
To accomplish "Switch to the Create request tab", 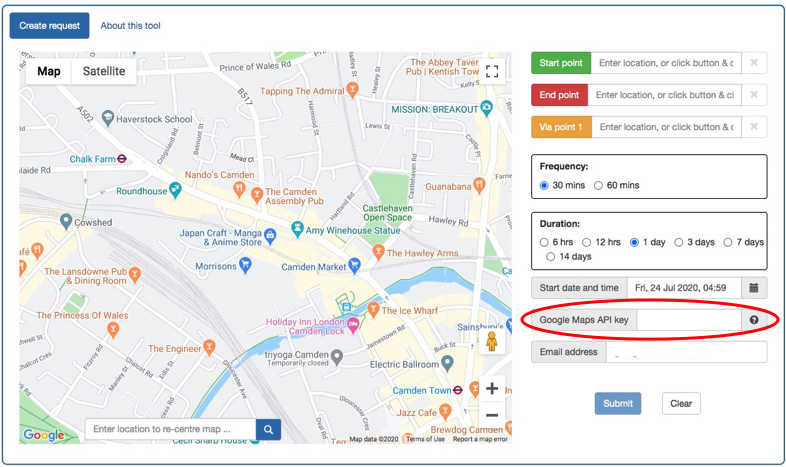I will [49, 25].
